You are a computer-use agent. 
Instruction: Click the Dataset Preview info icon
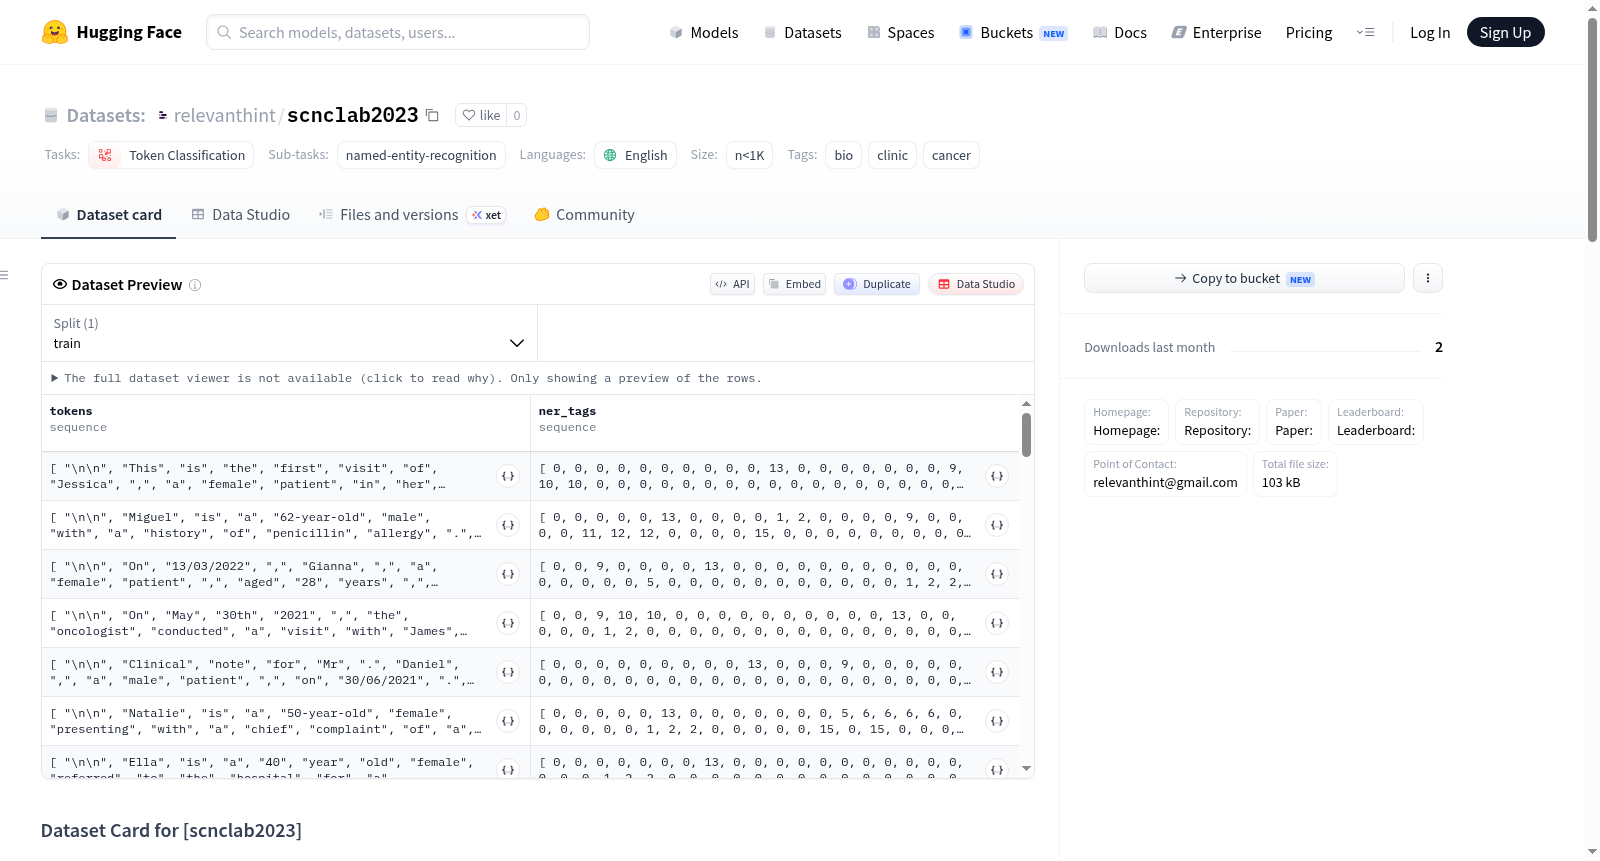pos(195,285)
